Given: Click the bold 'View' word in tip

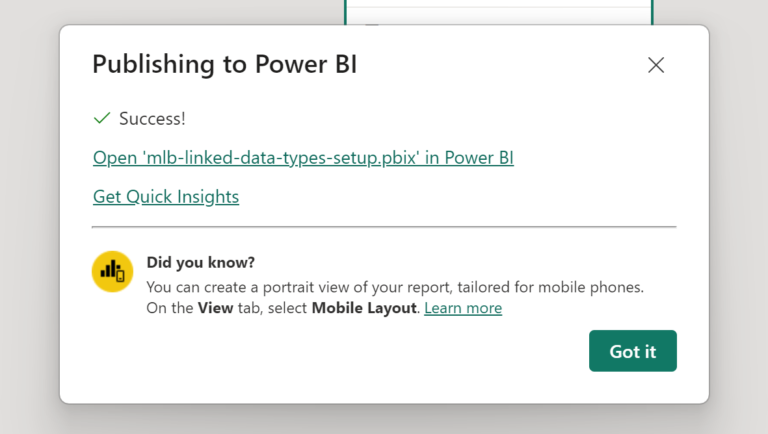Looking at the screenshot, I should (216, 308).
